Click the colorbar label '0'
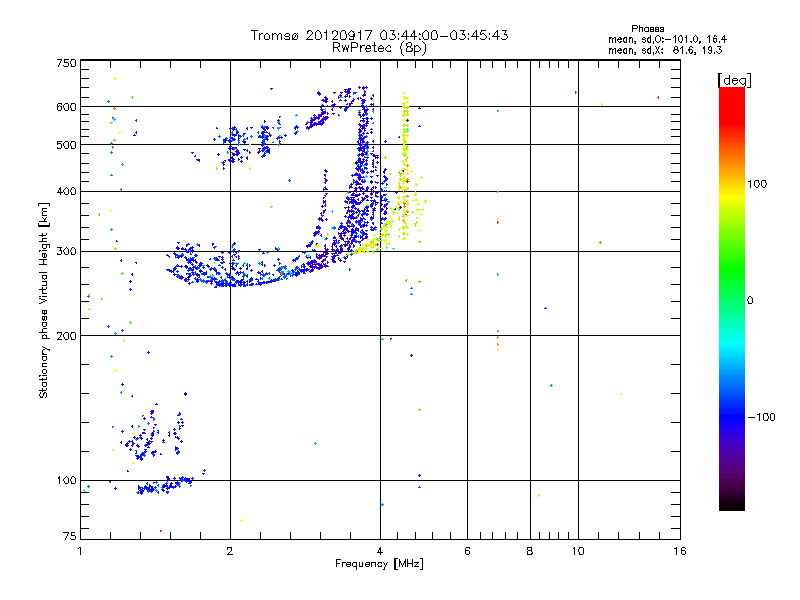This screenshot has height=600, width=800. (750, 301)
